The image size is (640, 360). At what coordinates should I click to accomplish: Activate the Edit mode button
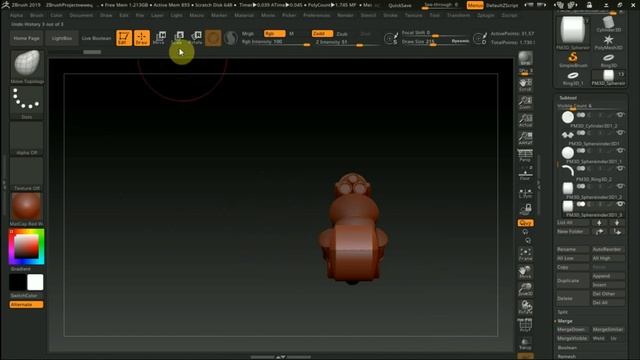click(x=124, y=38)
